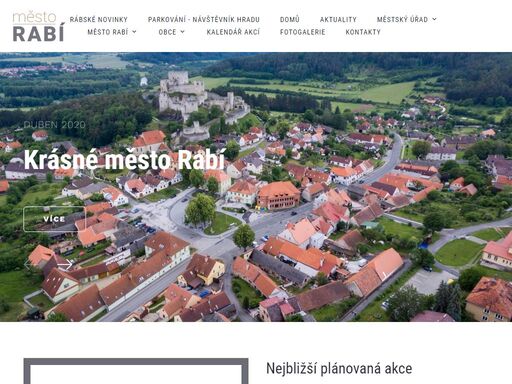Click the Duben 2020 slide label
Screen dimensions: 512x384
[55, 125]
